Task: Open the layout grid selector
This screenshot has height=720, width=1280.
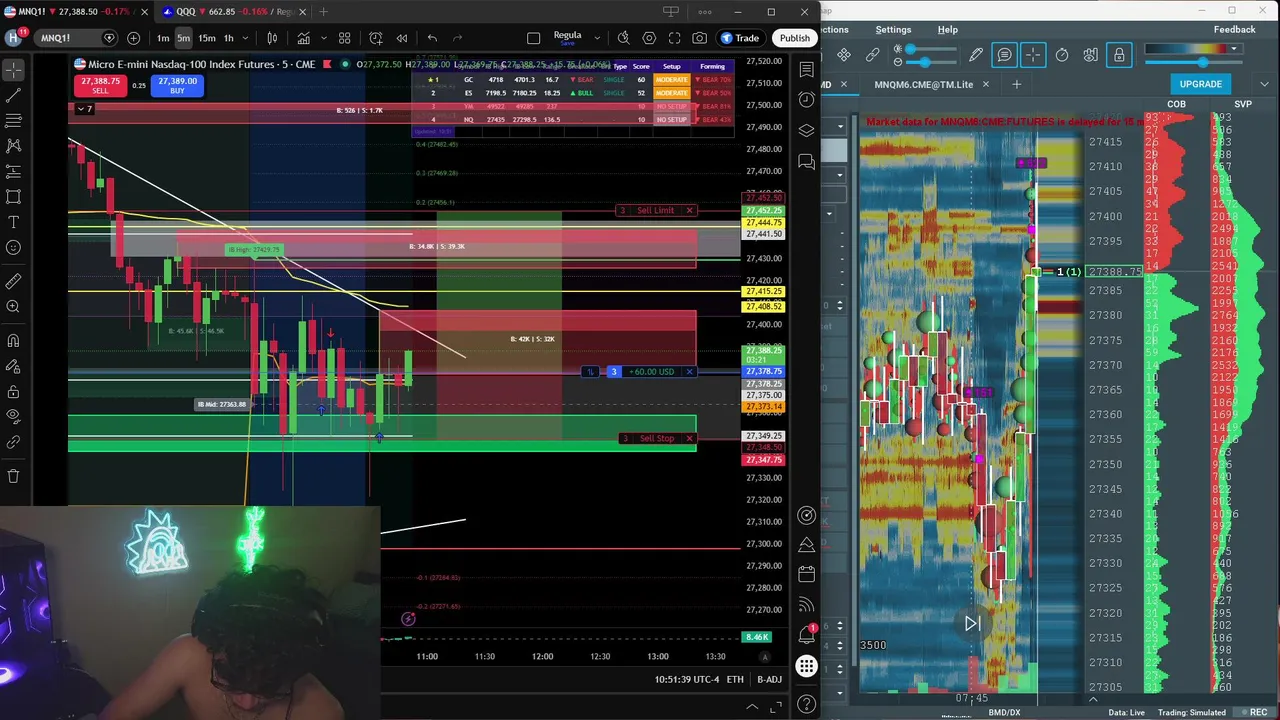Action: pyautogui.click(x=344, y=38)
